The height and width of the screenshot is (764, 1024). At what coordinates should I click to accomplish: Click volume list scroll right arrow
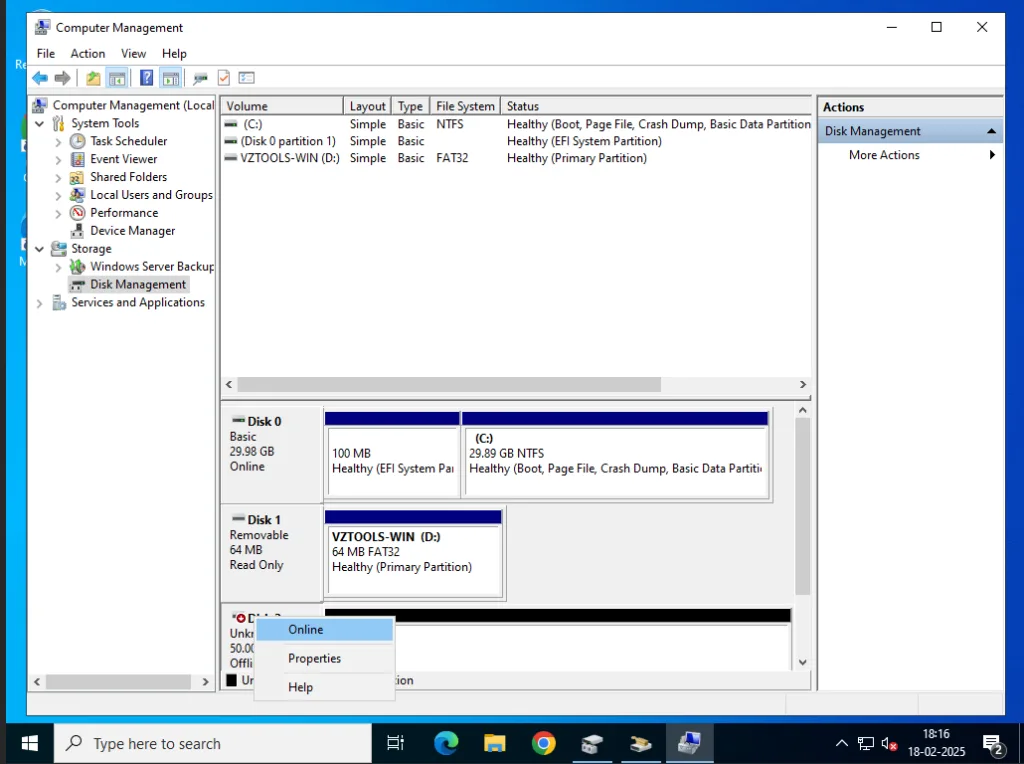[803, 385]
